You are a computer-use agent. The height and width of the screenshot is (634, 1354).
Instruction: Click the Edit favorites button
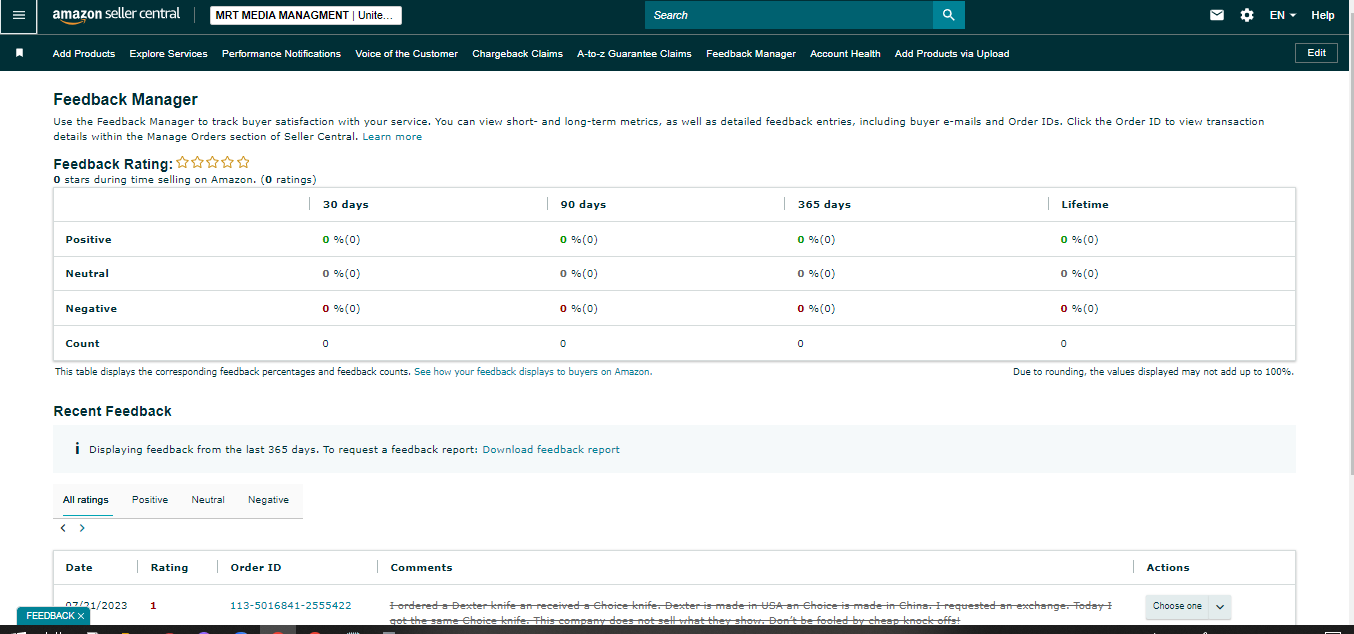tap(1316, 53)
